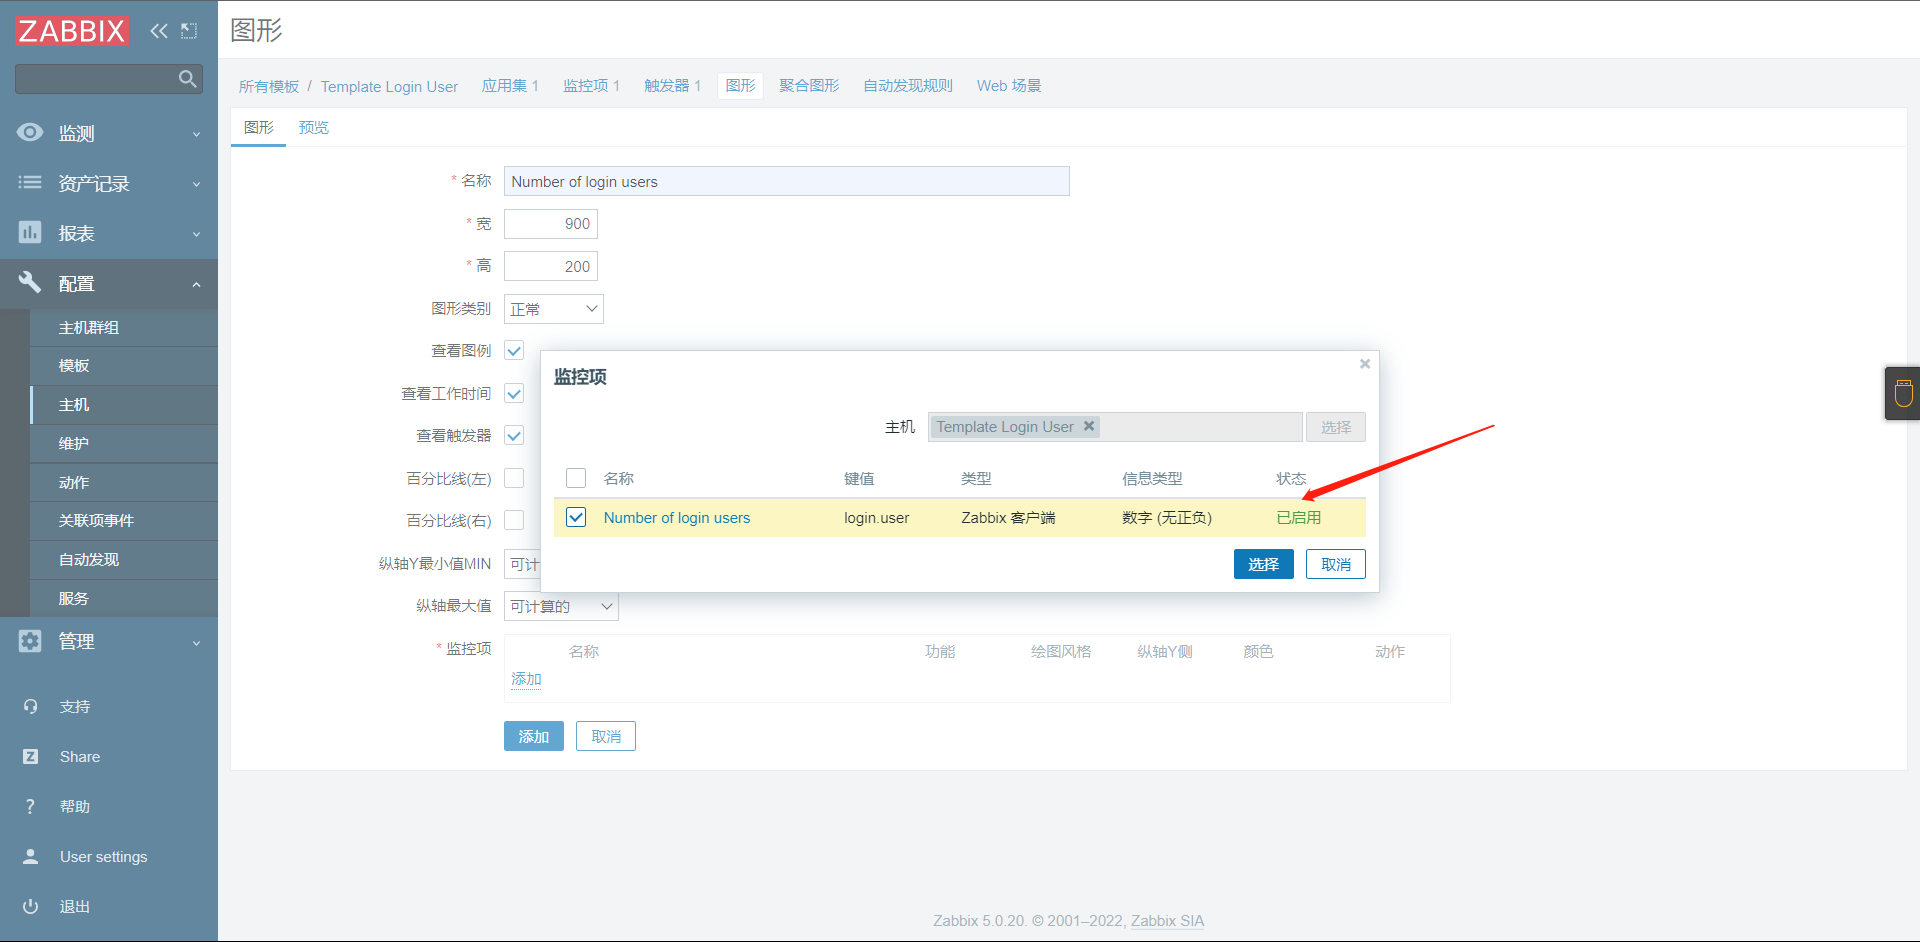Click the Zabbix SIA footer link
Screen dimensions: 1920x942
[x=1167, y=921]
